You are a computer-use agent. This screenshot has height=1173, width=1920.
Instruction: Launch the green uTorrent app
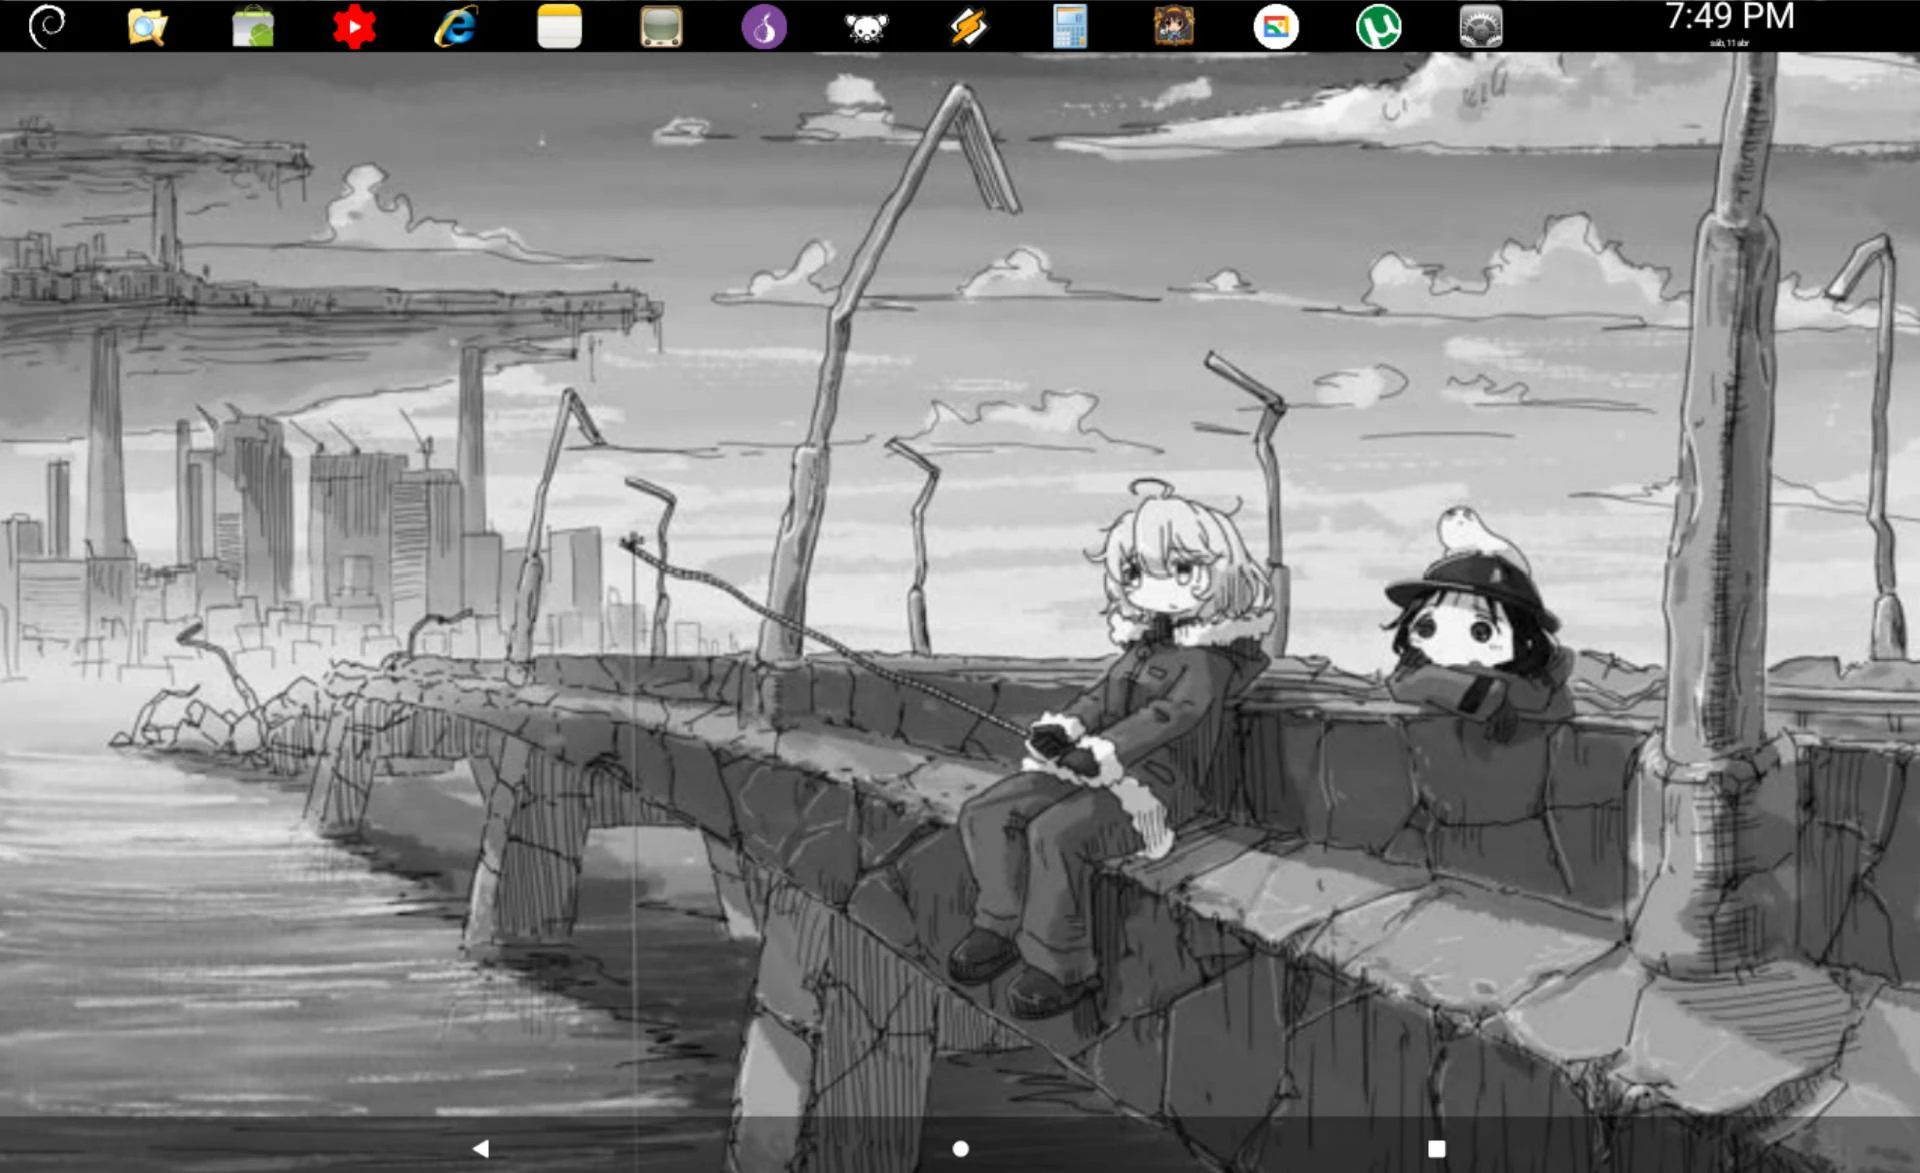(1378, 26)
